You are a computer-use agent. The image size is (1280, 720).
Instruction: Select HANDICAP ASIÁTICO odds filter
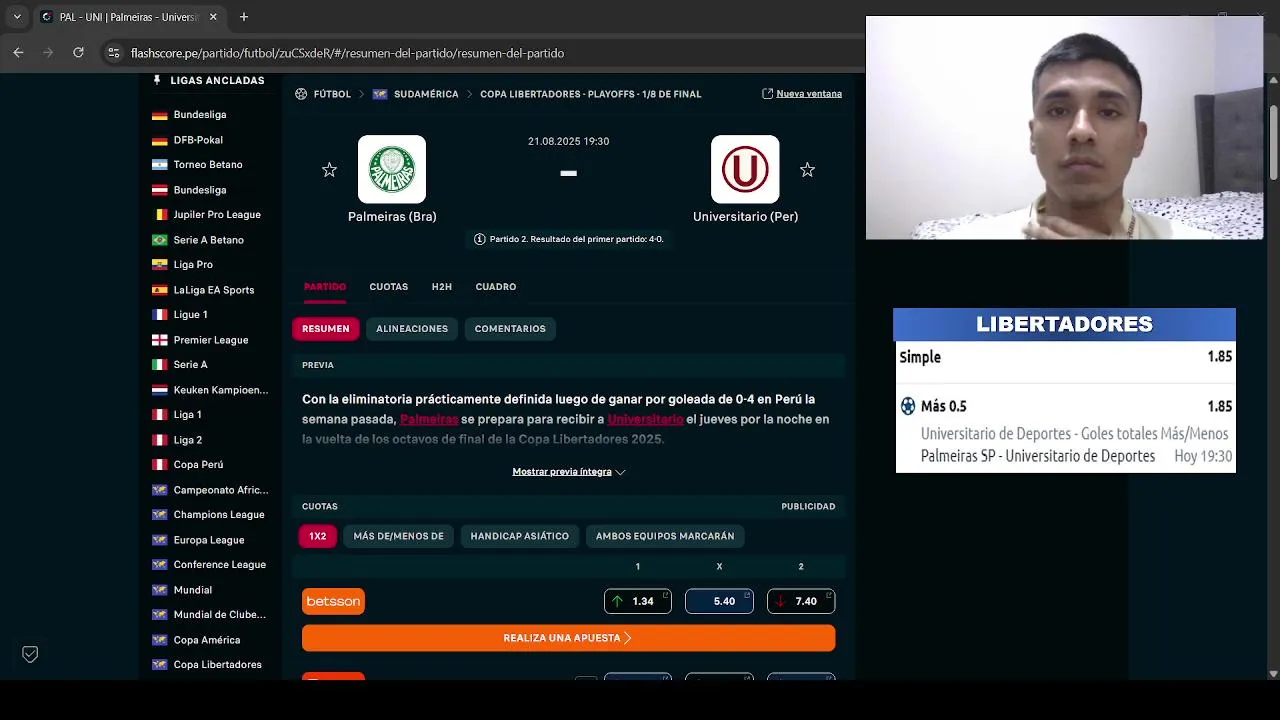pyautogui.click(x=520, y=536)
